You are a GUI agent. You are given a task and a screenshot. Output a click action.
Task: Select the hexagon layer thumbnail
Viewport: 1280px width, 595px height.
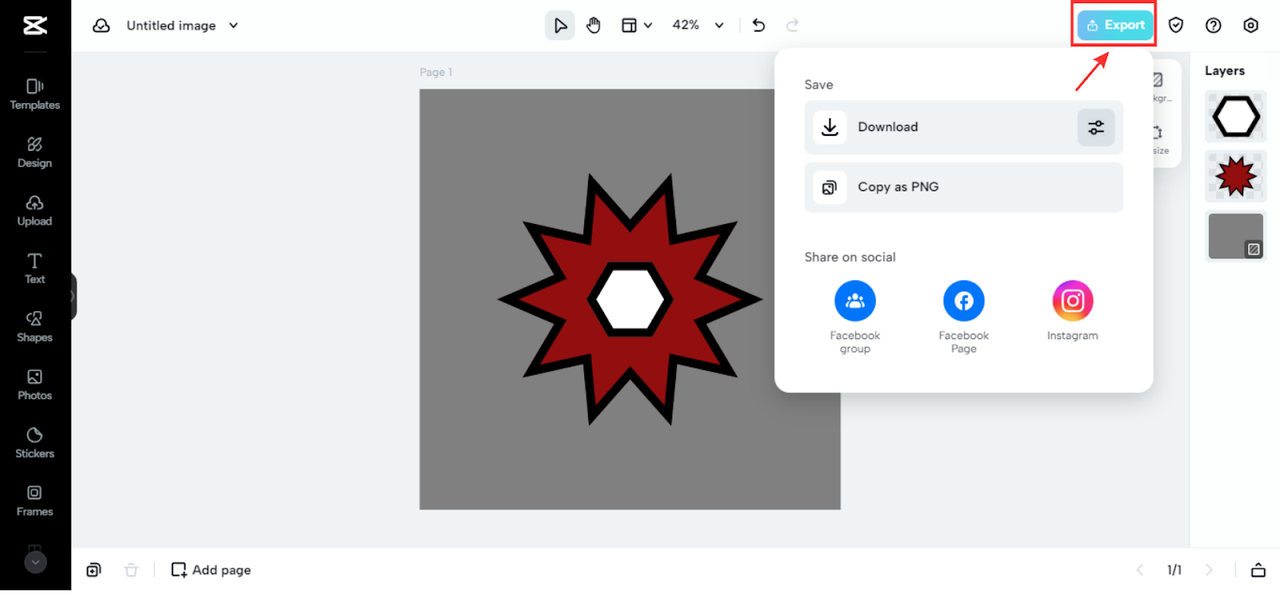pos(1236,117)
